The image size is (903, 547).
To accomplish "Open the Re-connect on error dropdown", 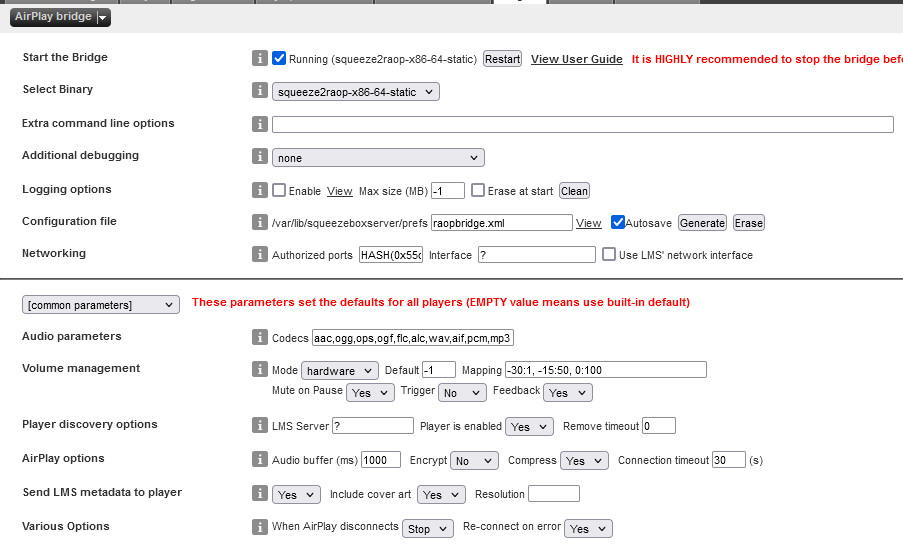I will (589, 528).
